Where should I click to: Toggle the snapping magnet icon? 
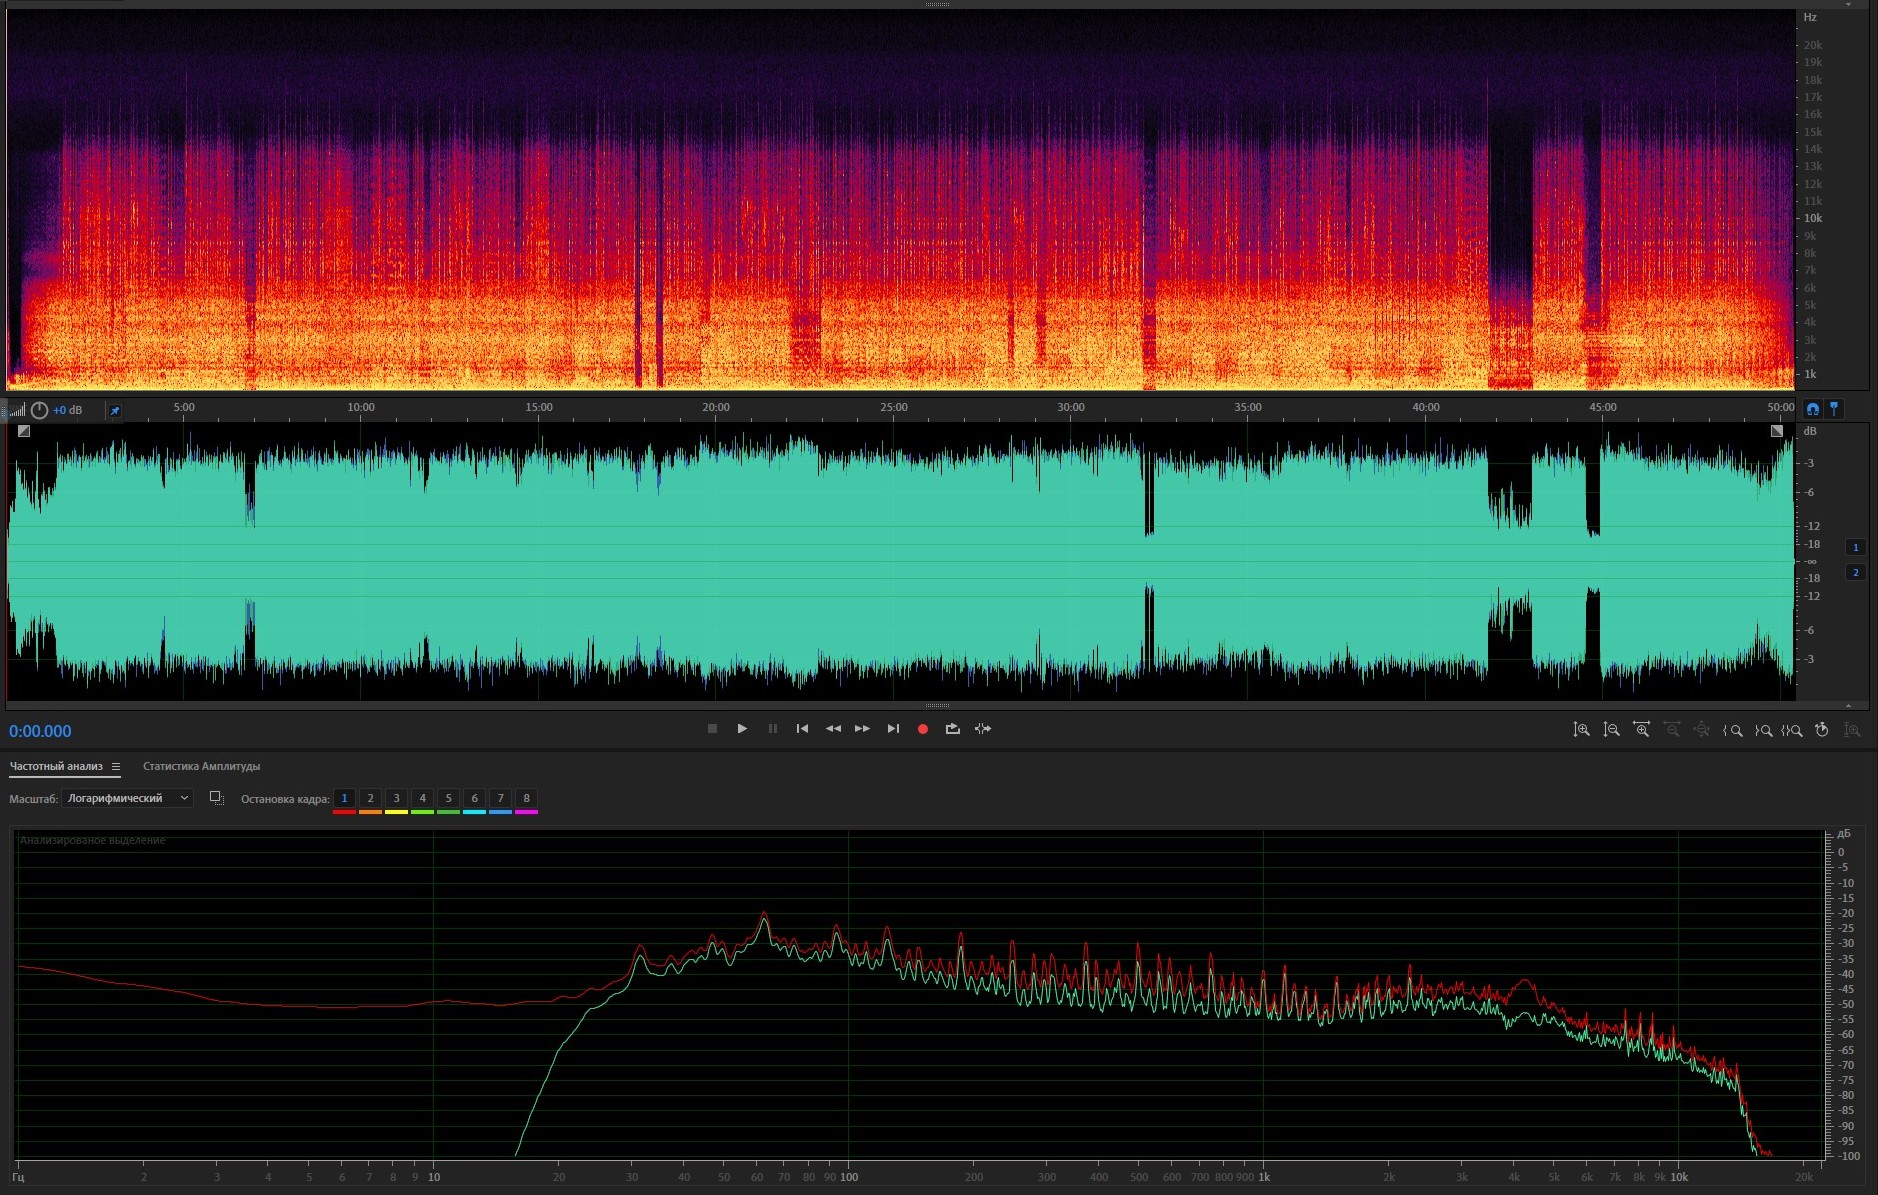(1813, 408)
